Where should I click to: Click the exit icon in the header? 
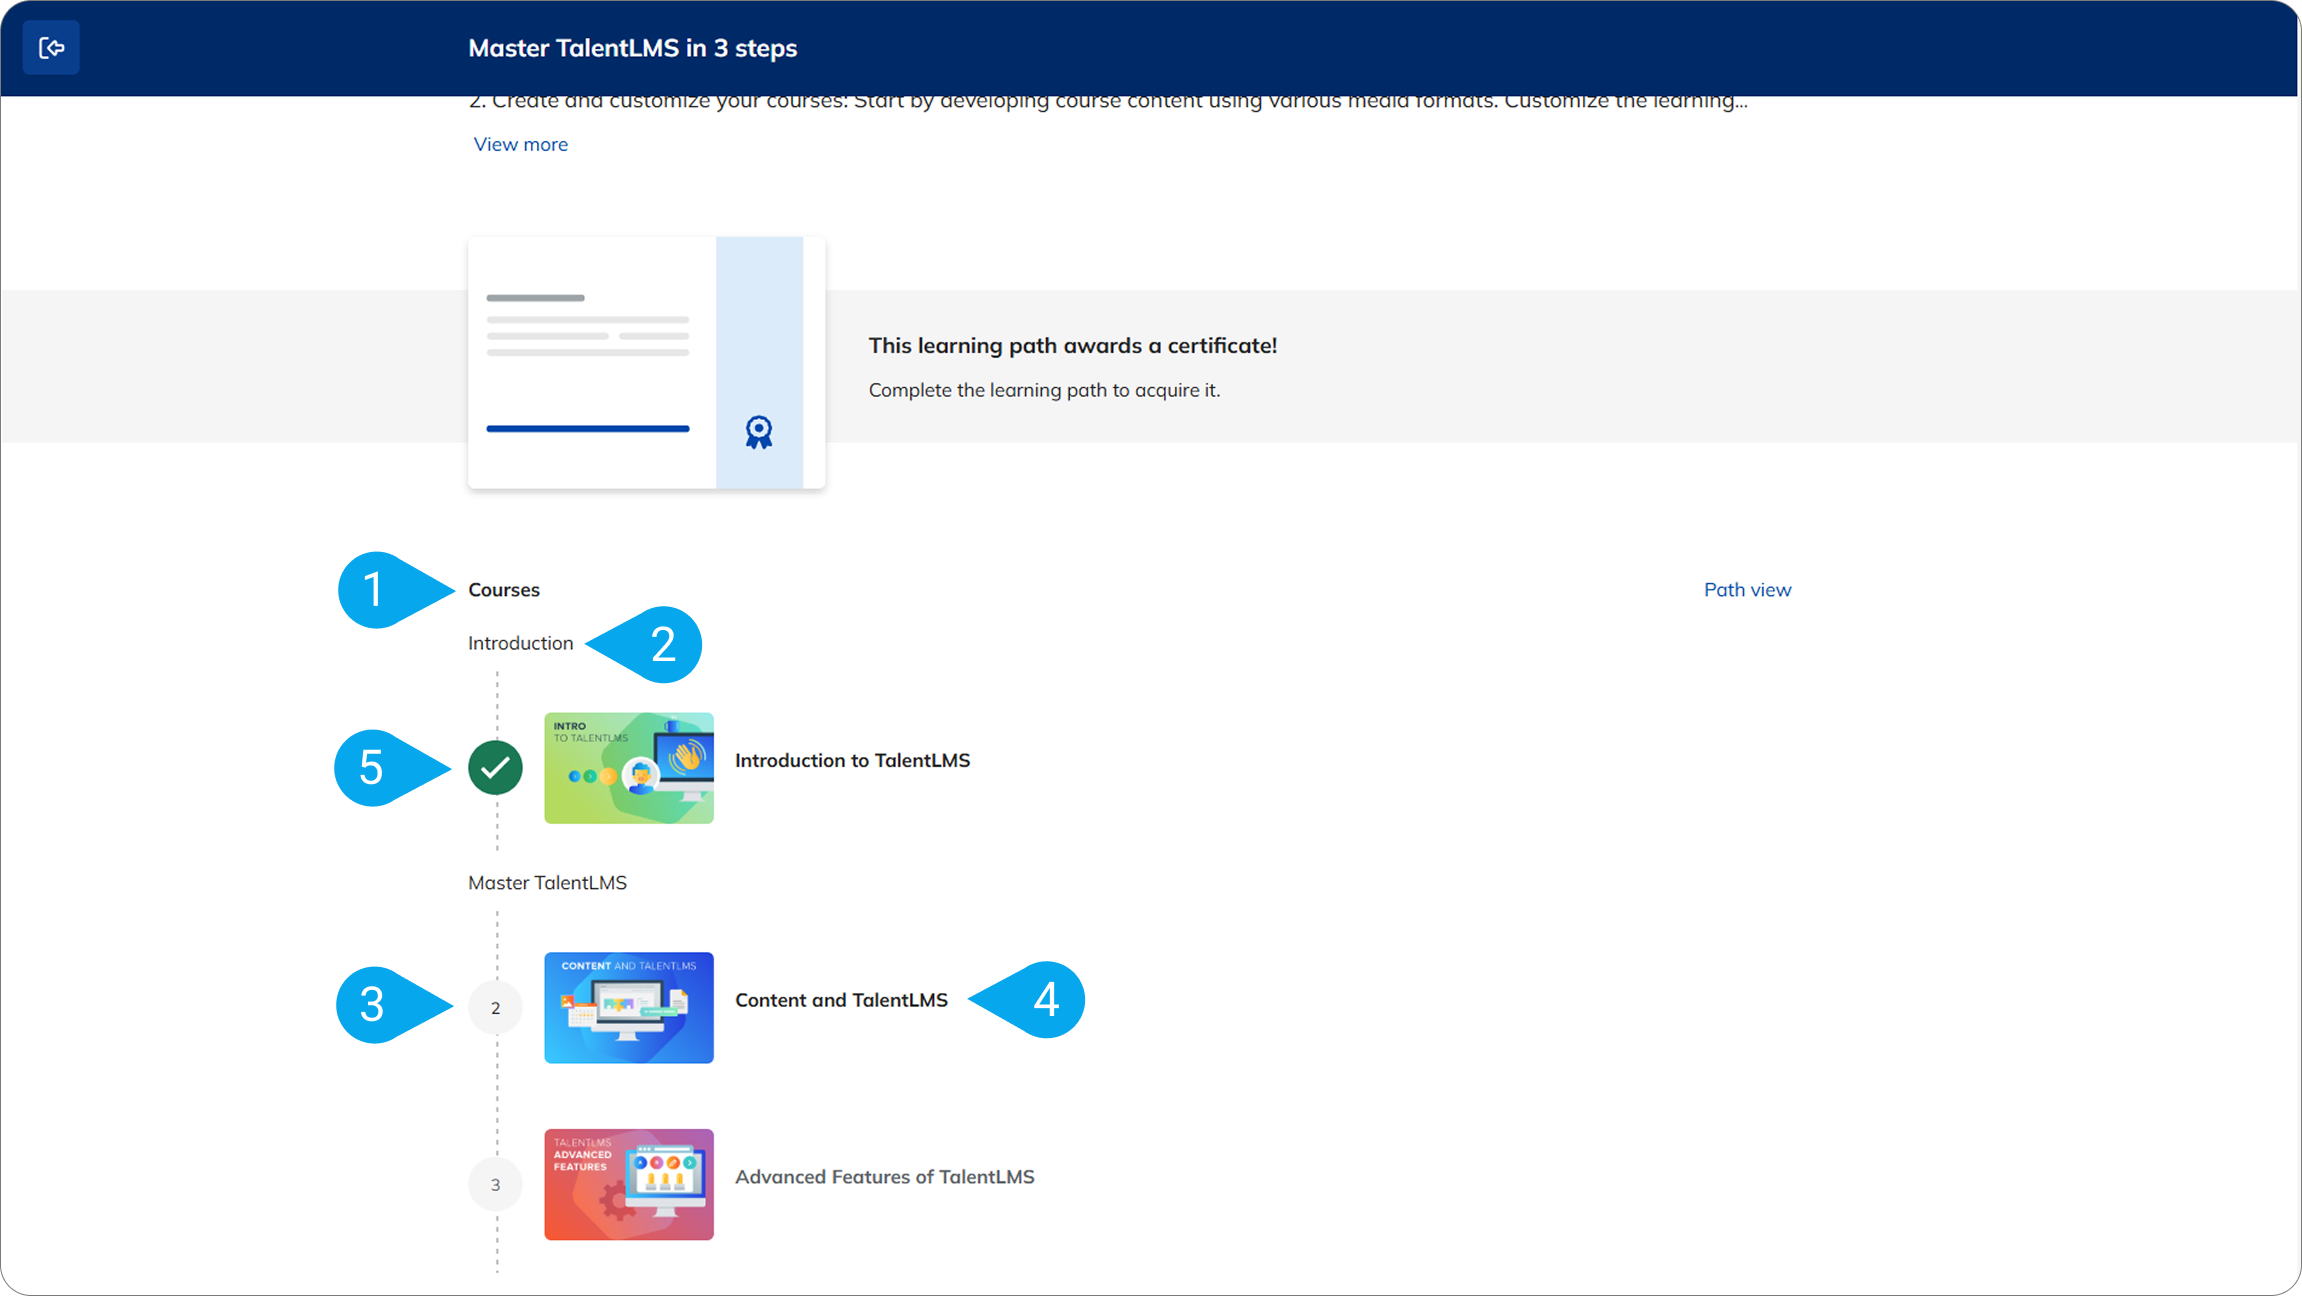click(51, 48)
